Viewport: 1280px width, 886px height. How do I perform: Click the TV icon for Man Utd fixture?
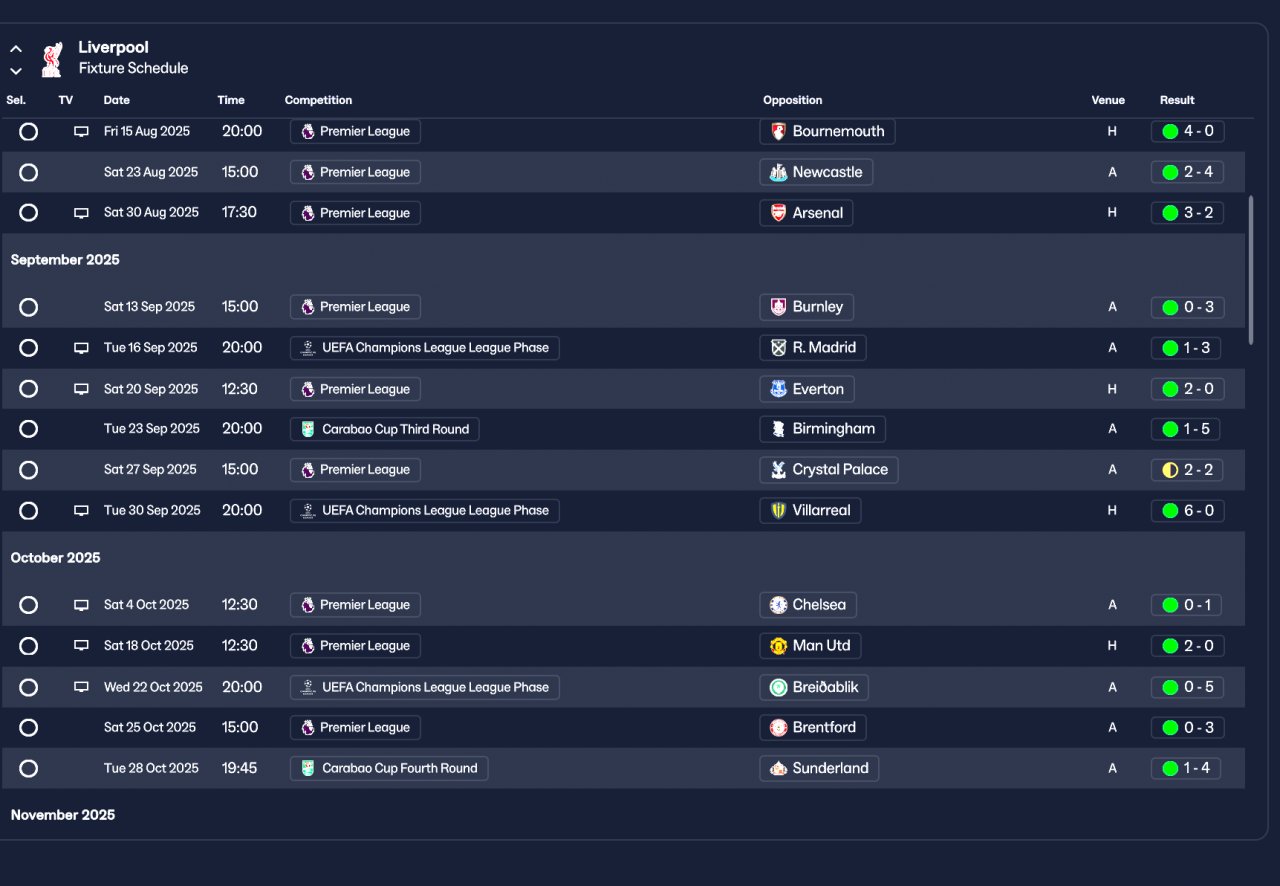click(x=82, y=646)
